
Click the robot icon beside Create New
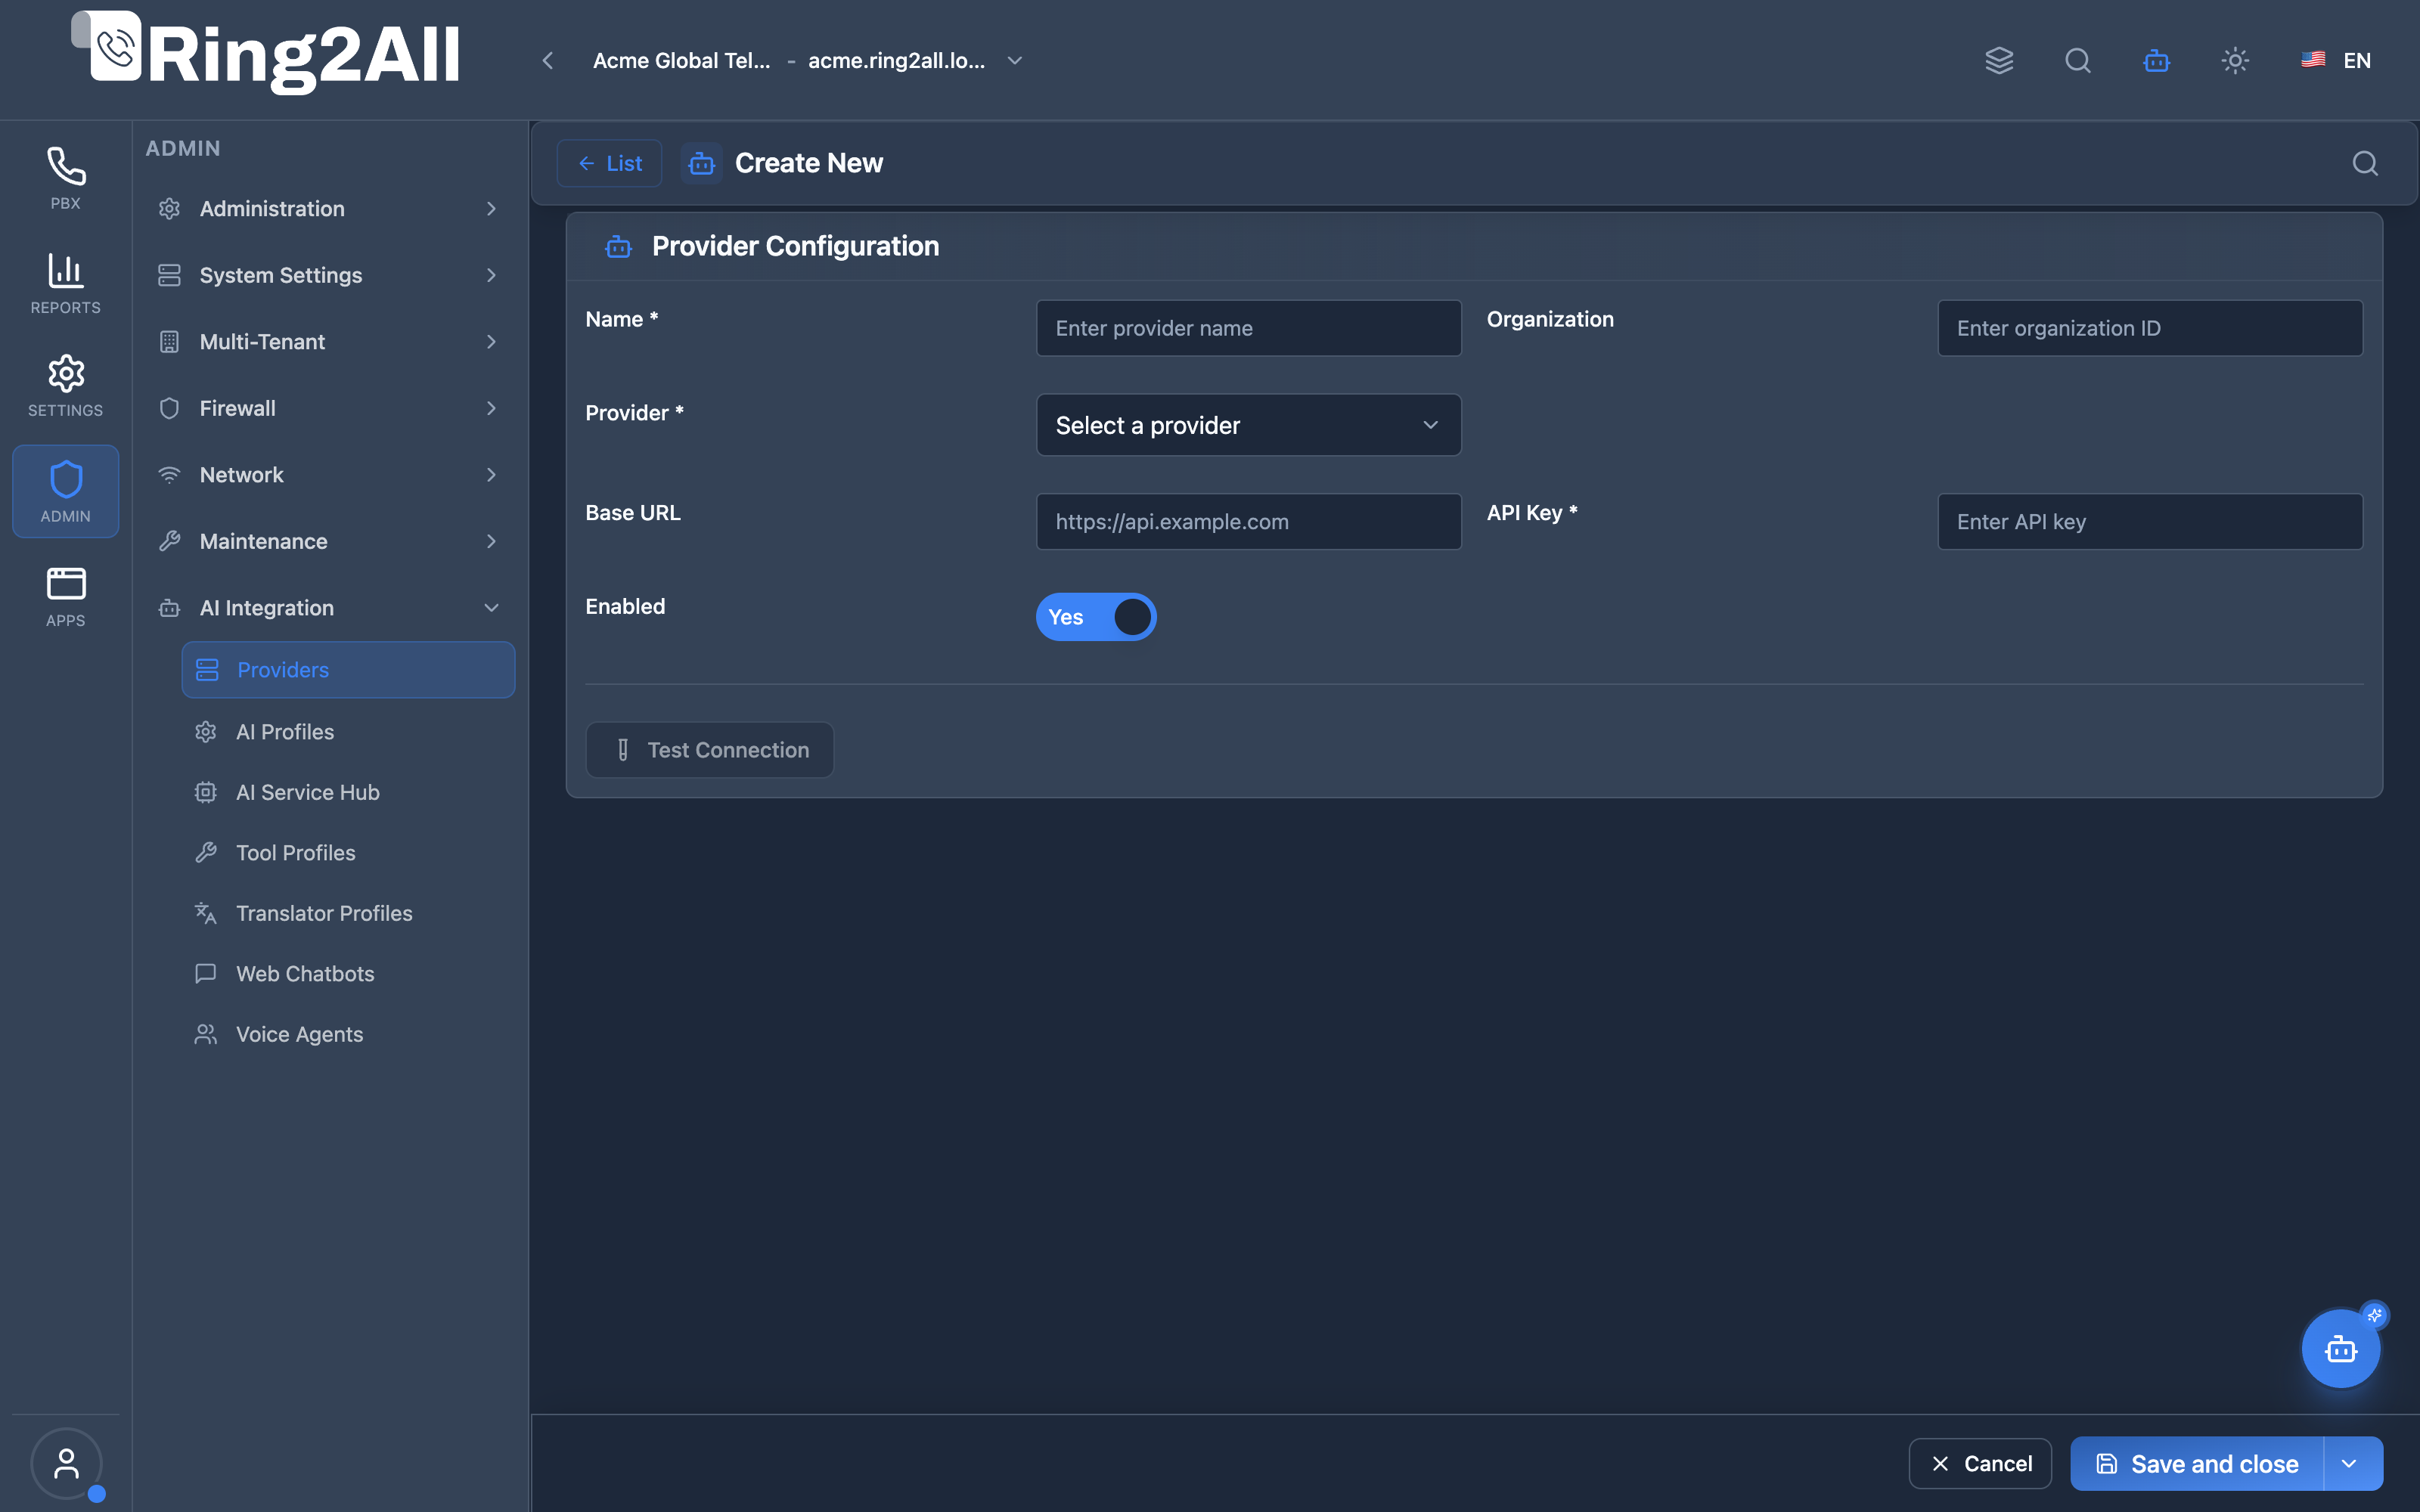coord(702,163)
